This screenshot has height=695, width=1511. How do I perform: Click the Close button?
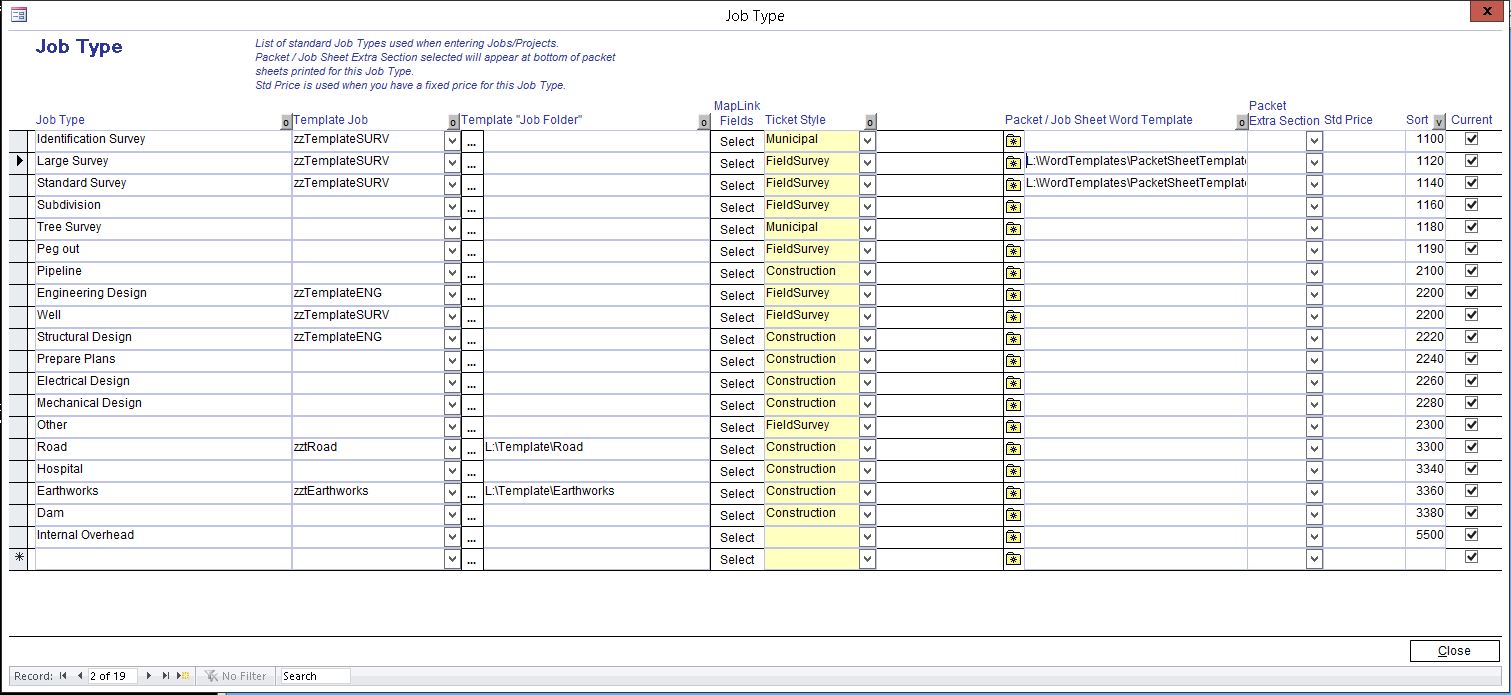click(1454, 651)
